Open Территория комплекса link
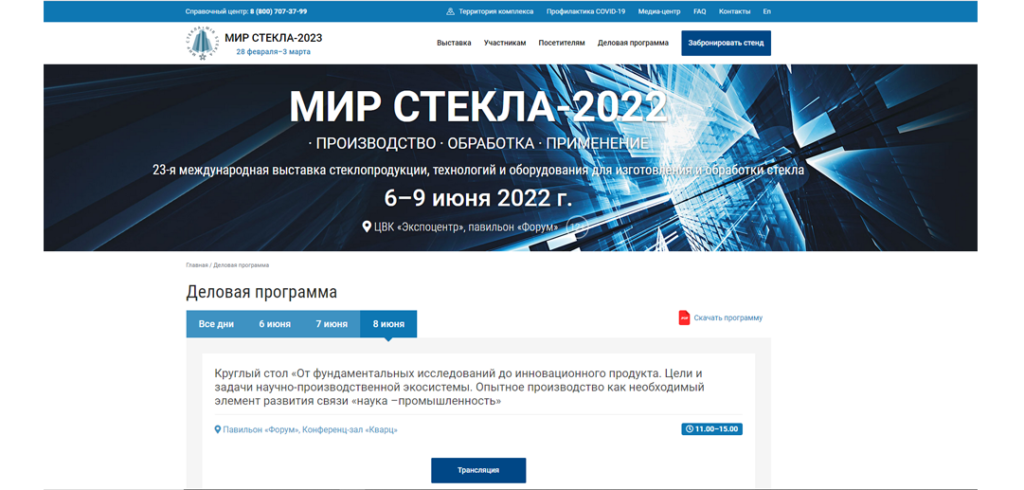The height and width of the screenshot is (490, 1024). pyautogui.click(x=496, y=12)
